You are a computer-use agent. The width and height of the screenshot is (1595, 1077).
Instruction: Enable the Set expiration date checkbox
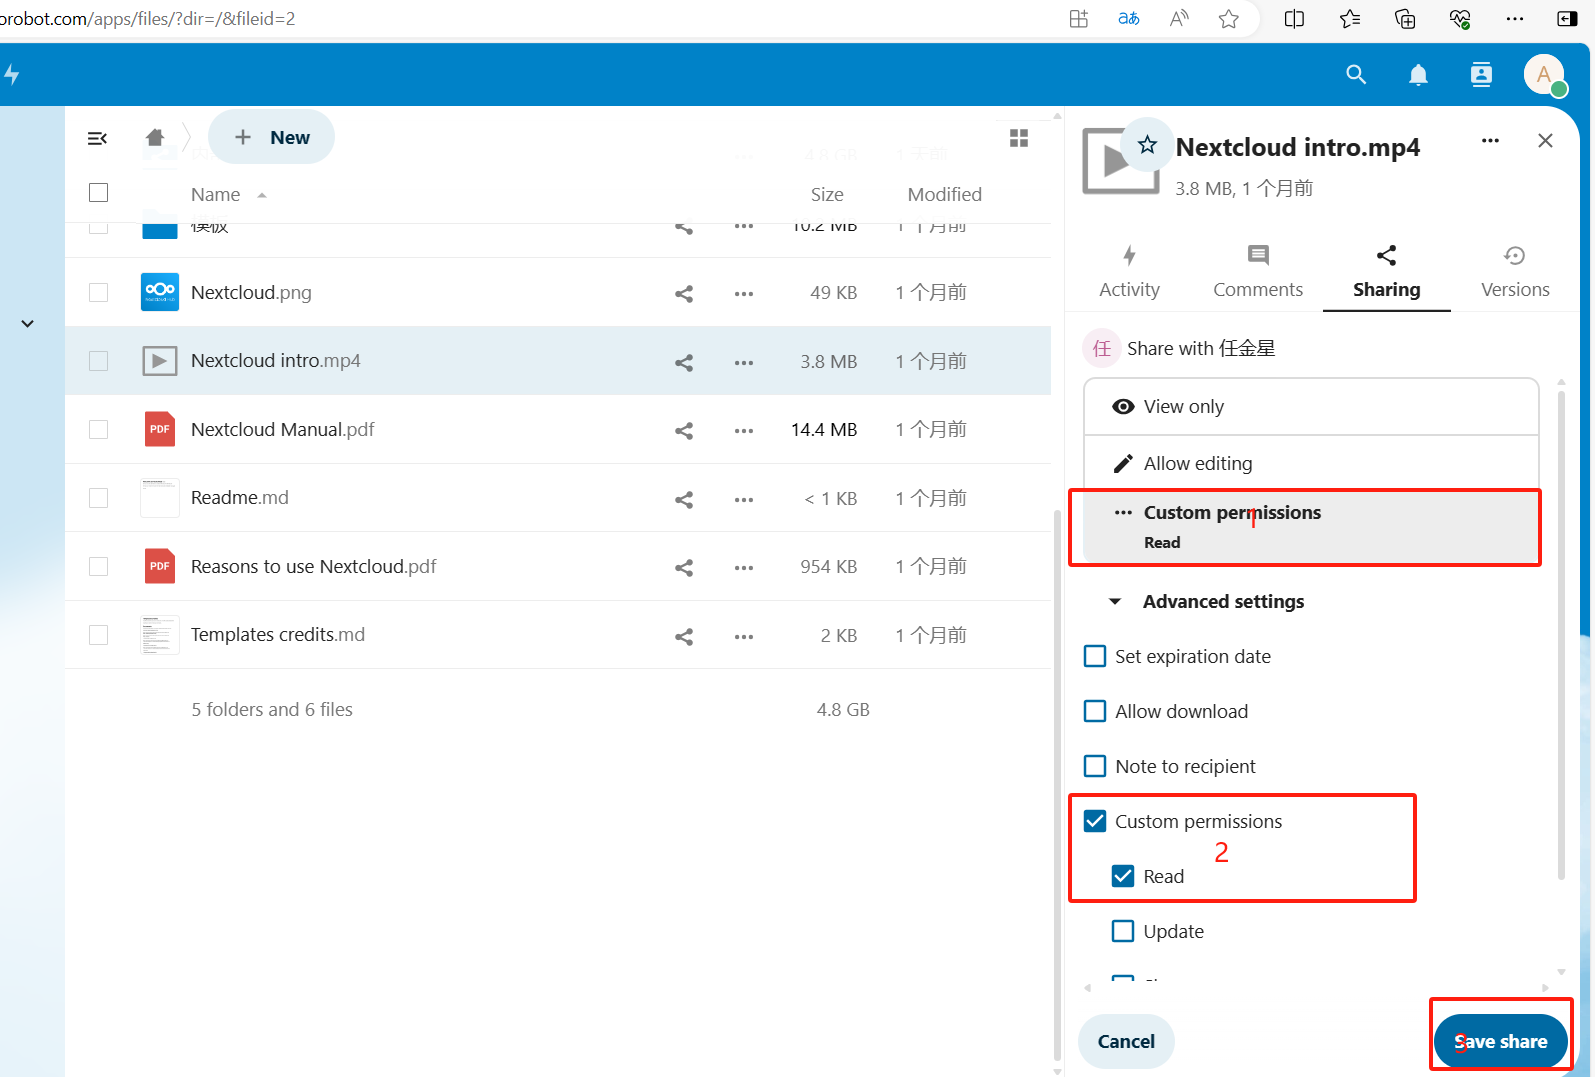1095,656
